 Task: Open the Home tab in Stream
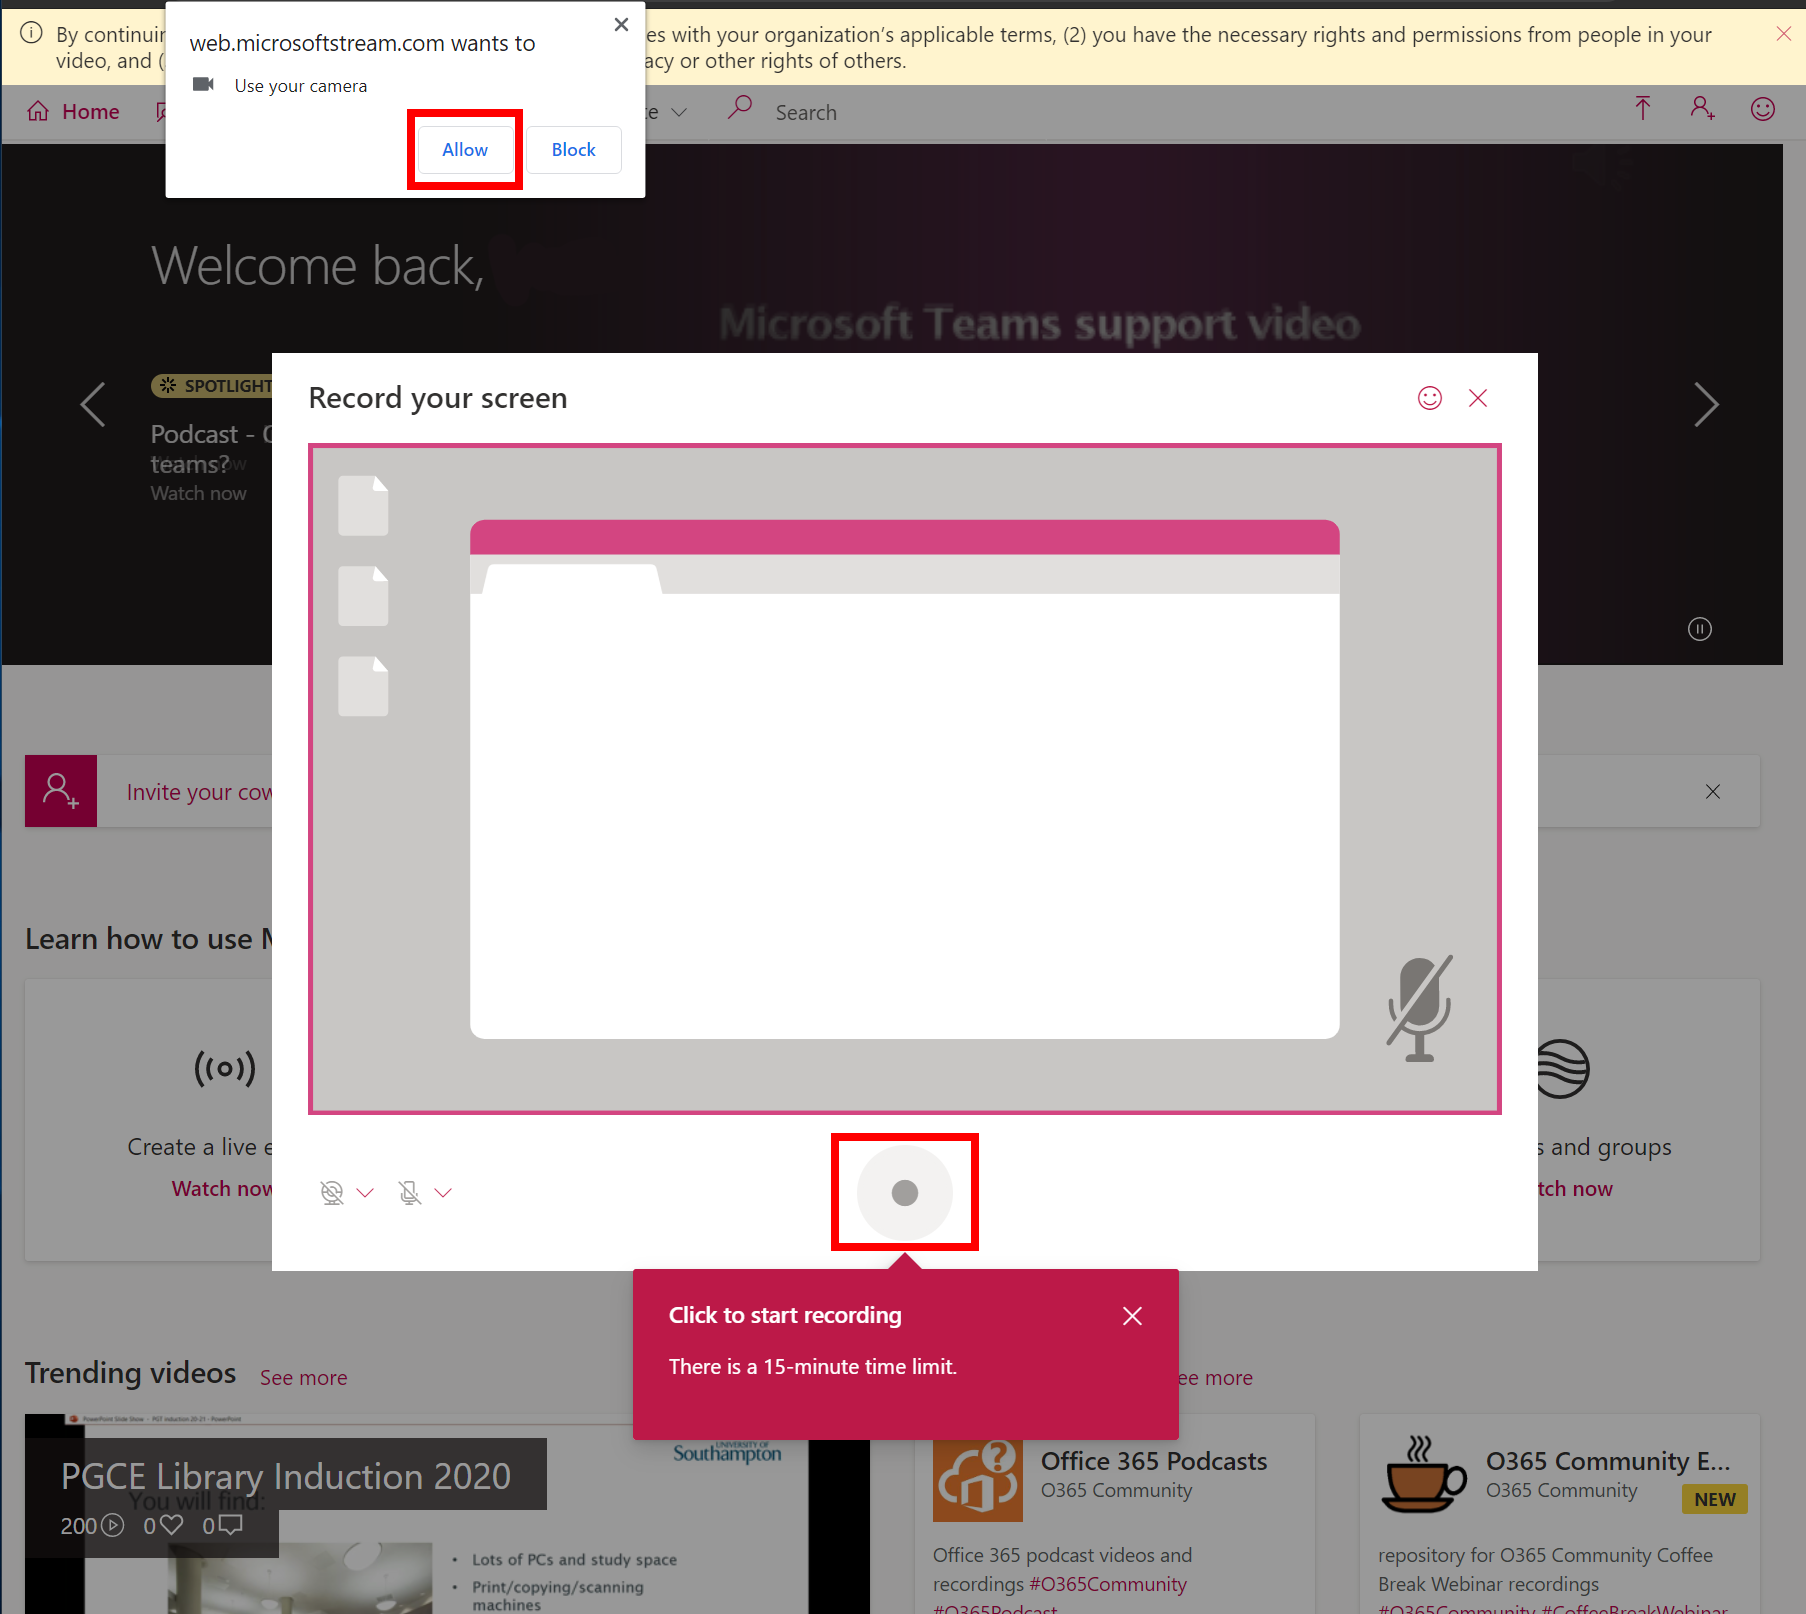[x=74, y=111]
